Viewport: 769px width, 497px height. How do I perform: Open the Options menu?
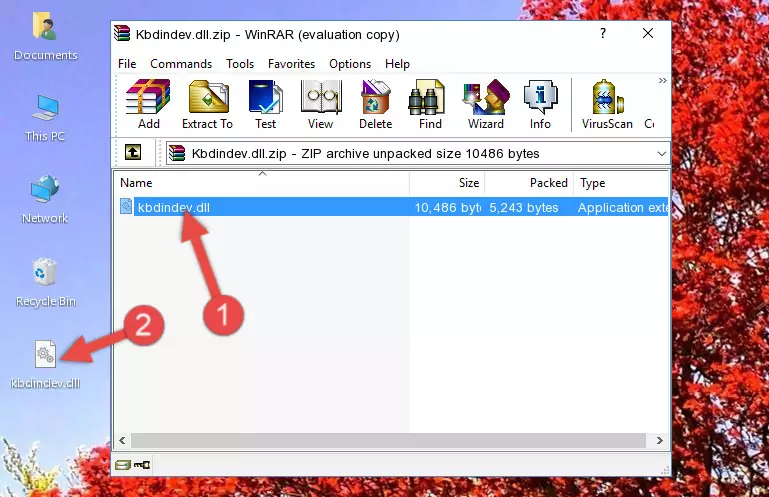[x=350, y=64]
